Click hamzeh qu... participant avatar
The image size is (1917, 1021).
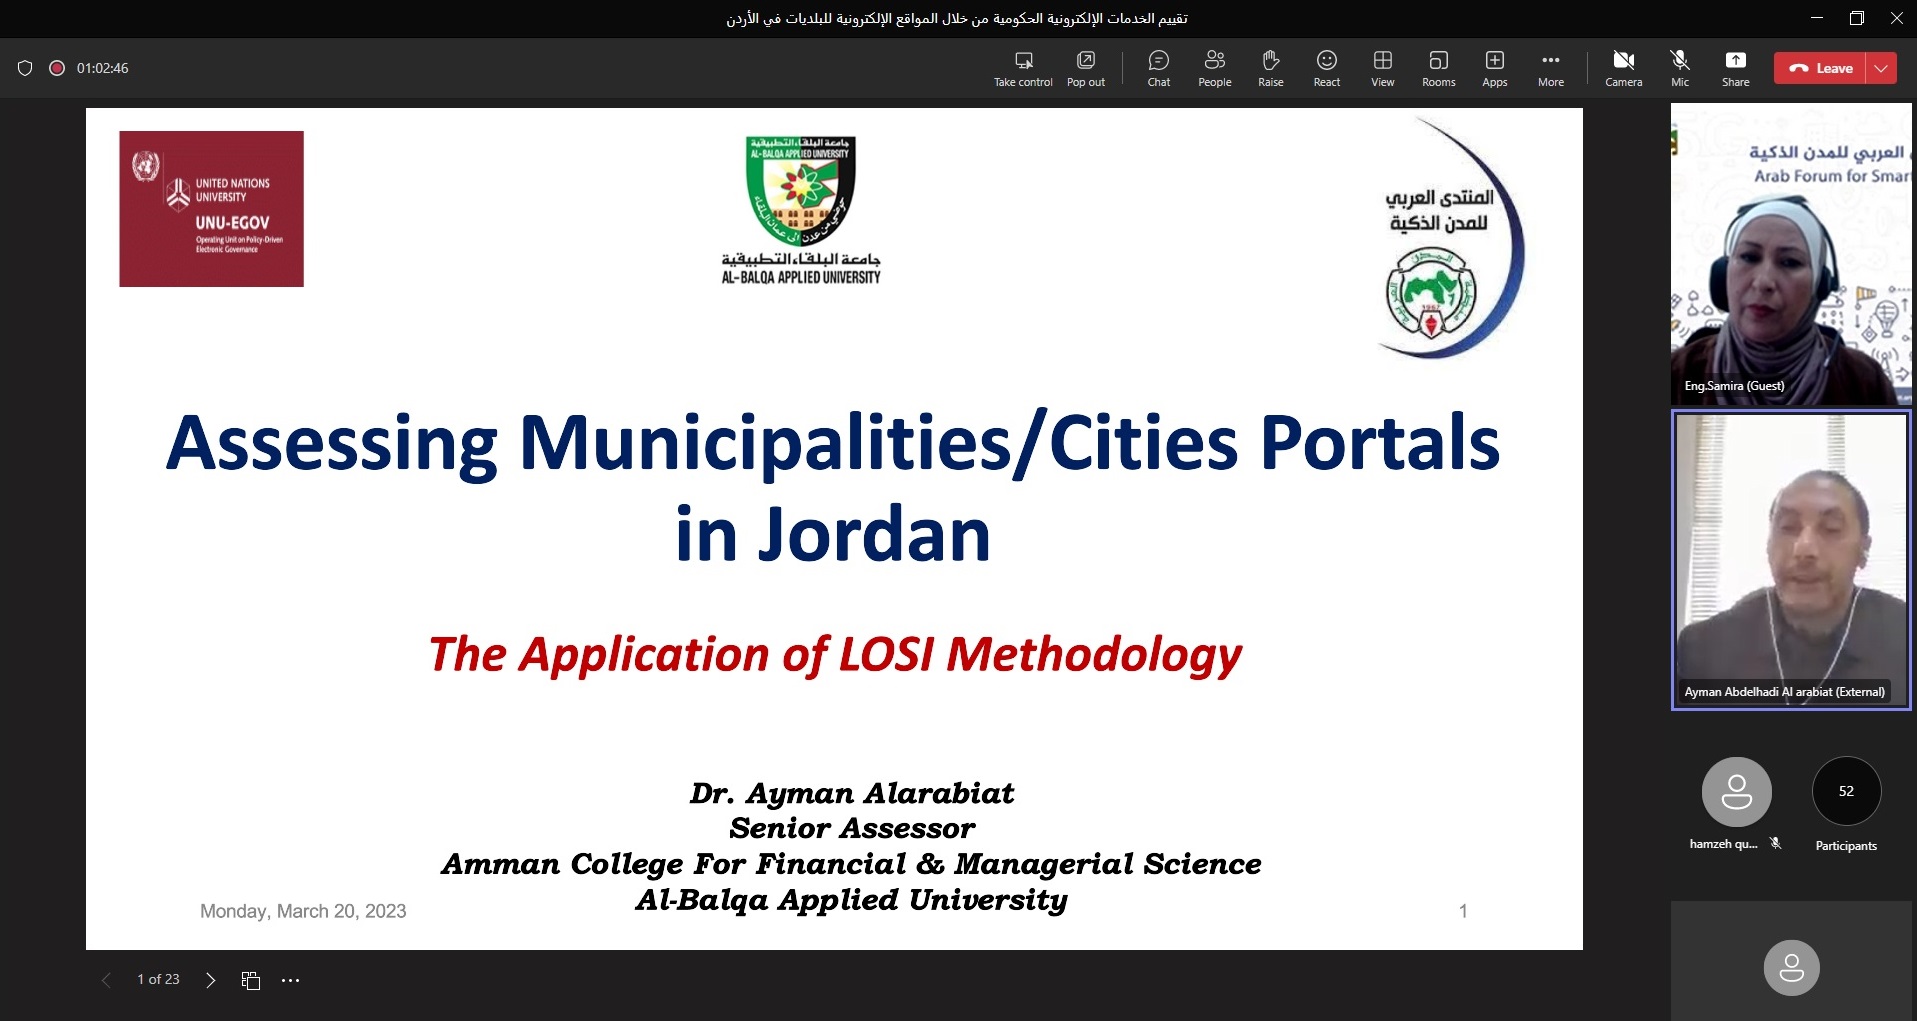click(1737, 791)
